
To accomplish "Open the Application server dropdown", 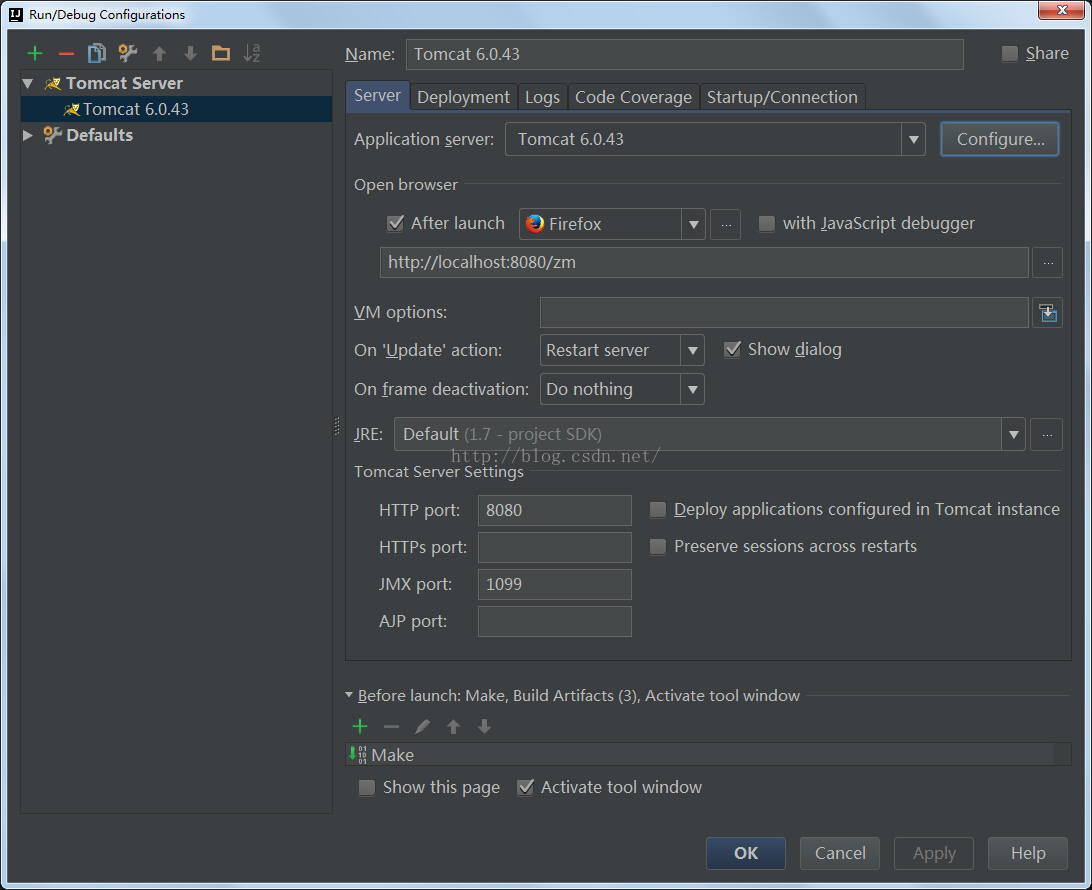I will point(913,139).
